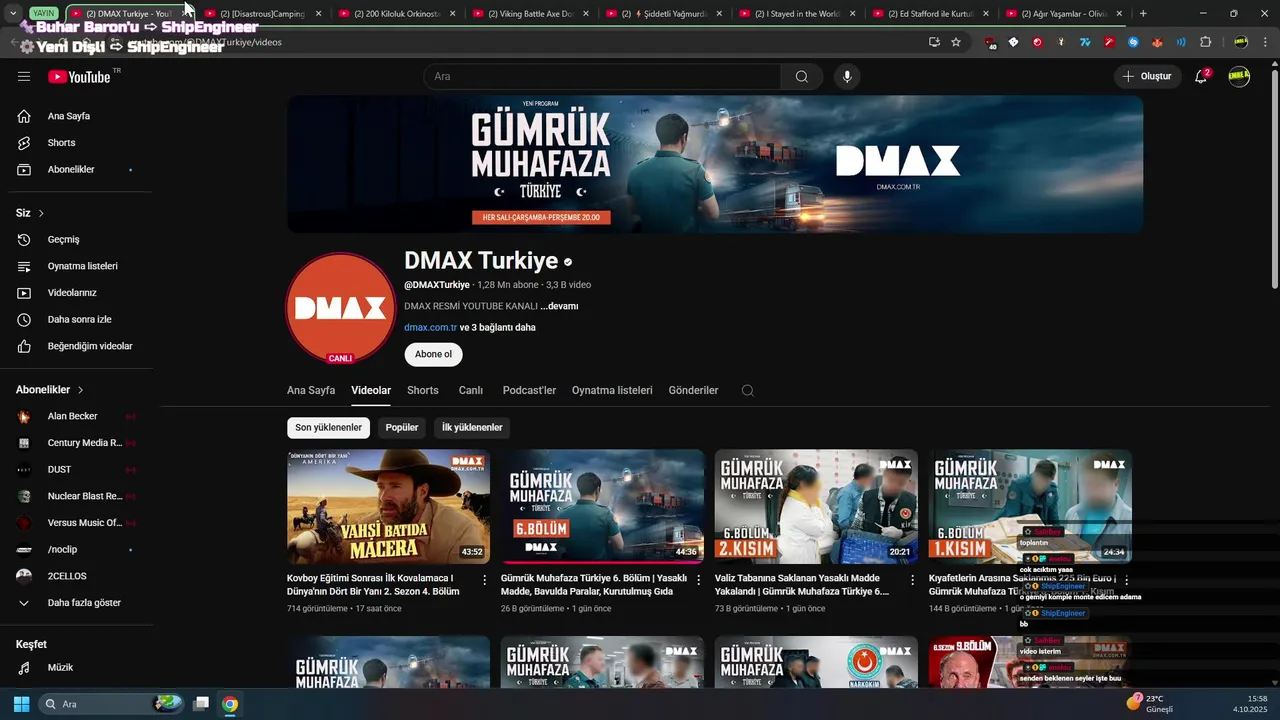
Task: Open the DMAX Turkiye channel avatar
Action: pyautogui.click(x=340, y=308)
